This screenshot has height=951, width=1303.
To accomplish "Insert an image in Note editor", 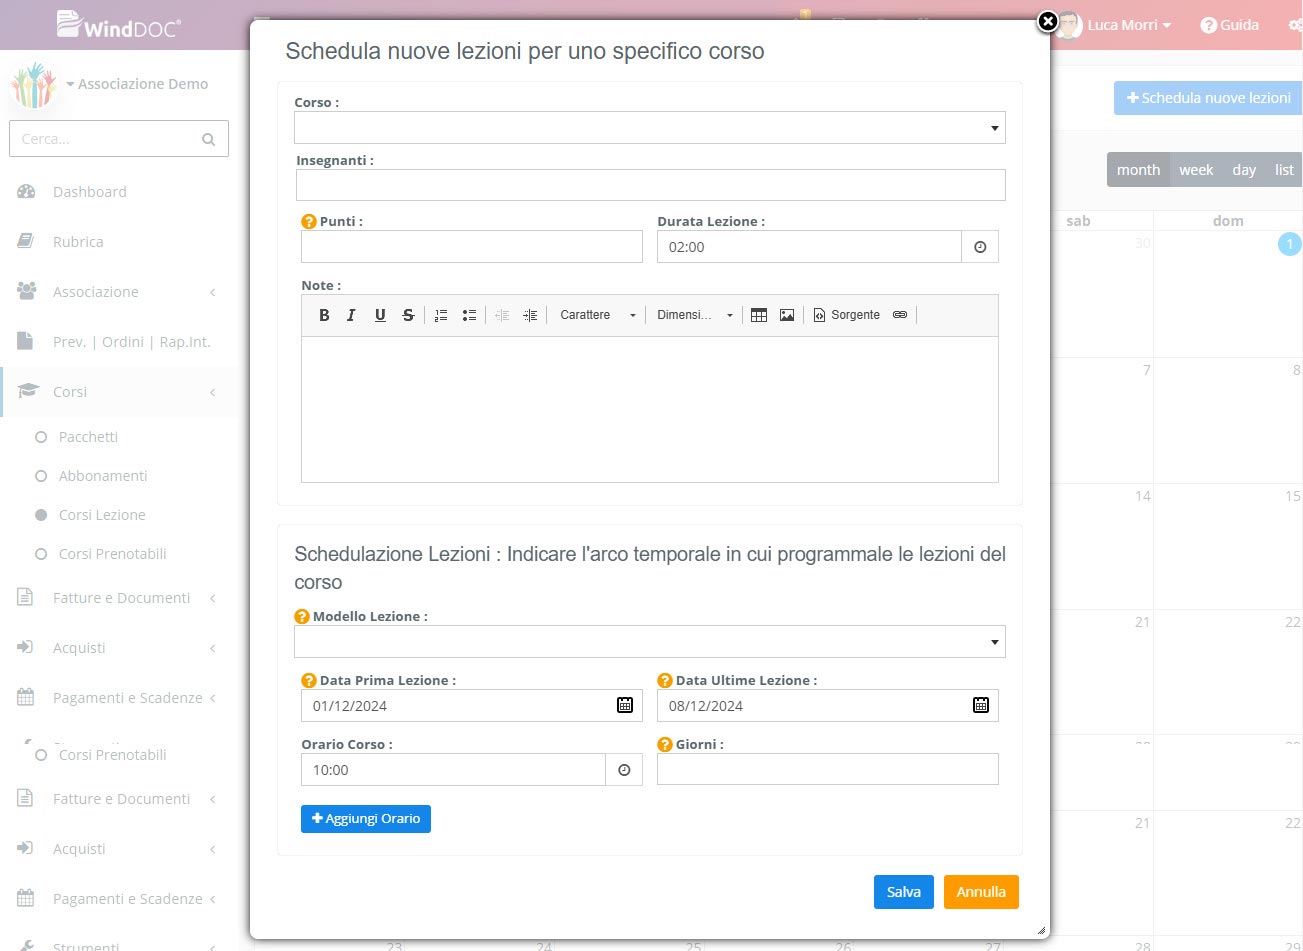I will pyautogui.click(x=787, y=315).
